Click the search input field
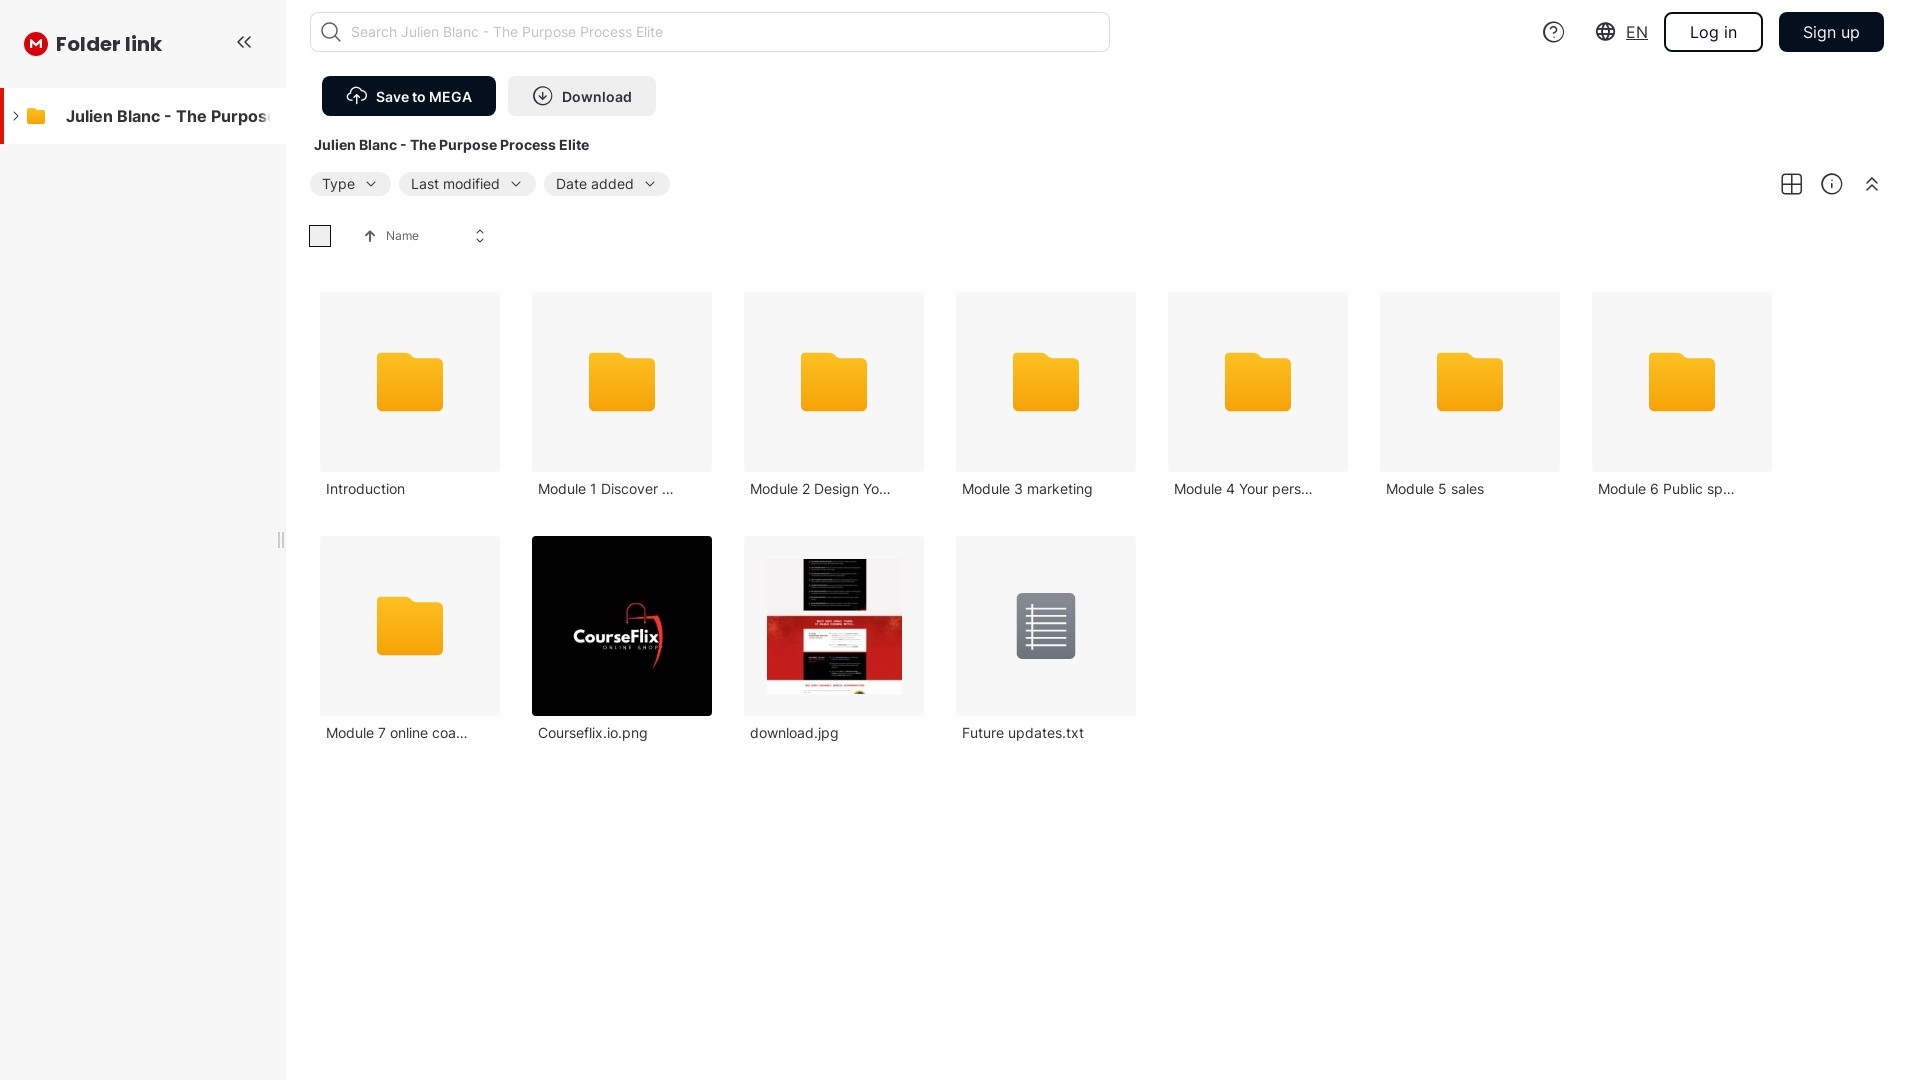This screenshot has height=1080, width=1920. pos(710,32)
